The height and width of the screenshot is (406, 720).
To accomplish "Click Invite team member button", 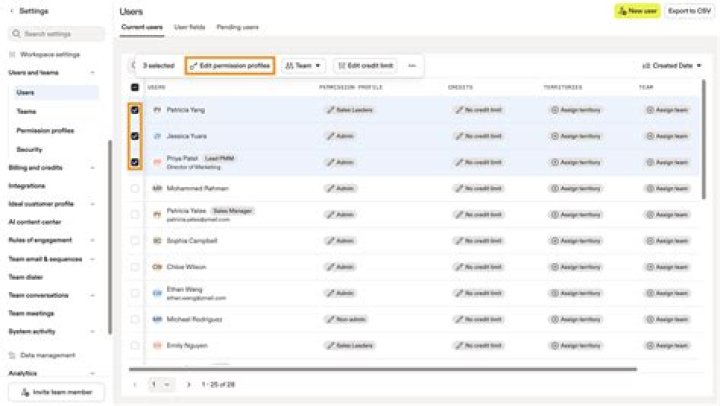I will (56, 392).
